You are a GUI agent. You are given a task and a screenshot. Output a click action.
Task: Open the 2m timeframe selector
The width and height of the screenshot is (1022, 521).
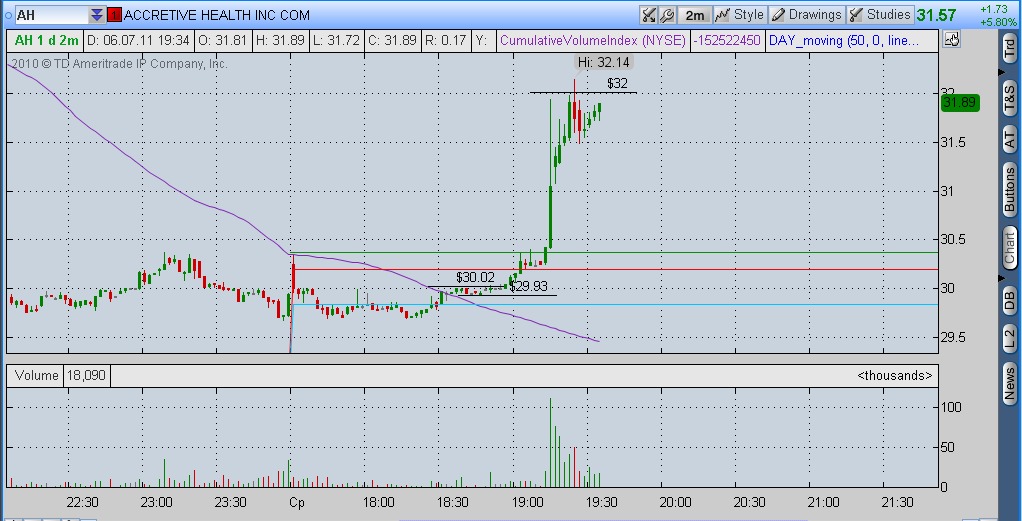(x=694, y=14)
